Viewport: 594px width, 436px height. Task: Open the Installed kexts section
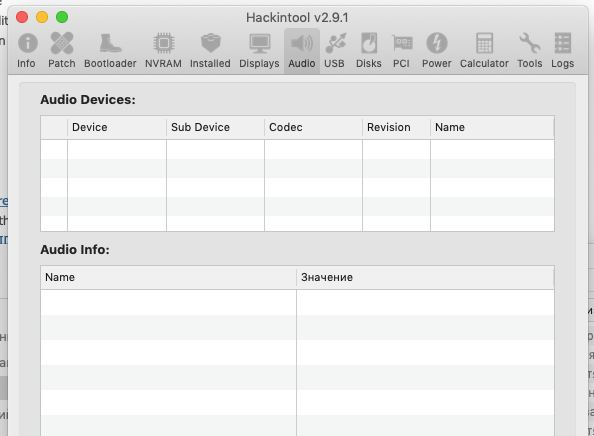pos(210,50)
